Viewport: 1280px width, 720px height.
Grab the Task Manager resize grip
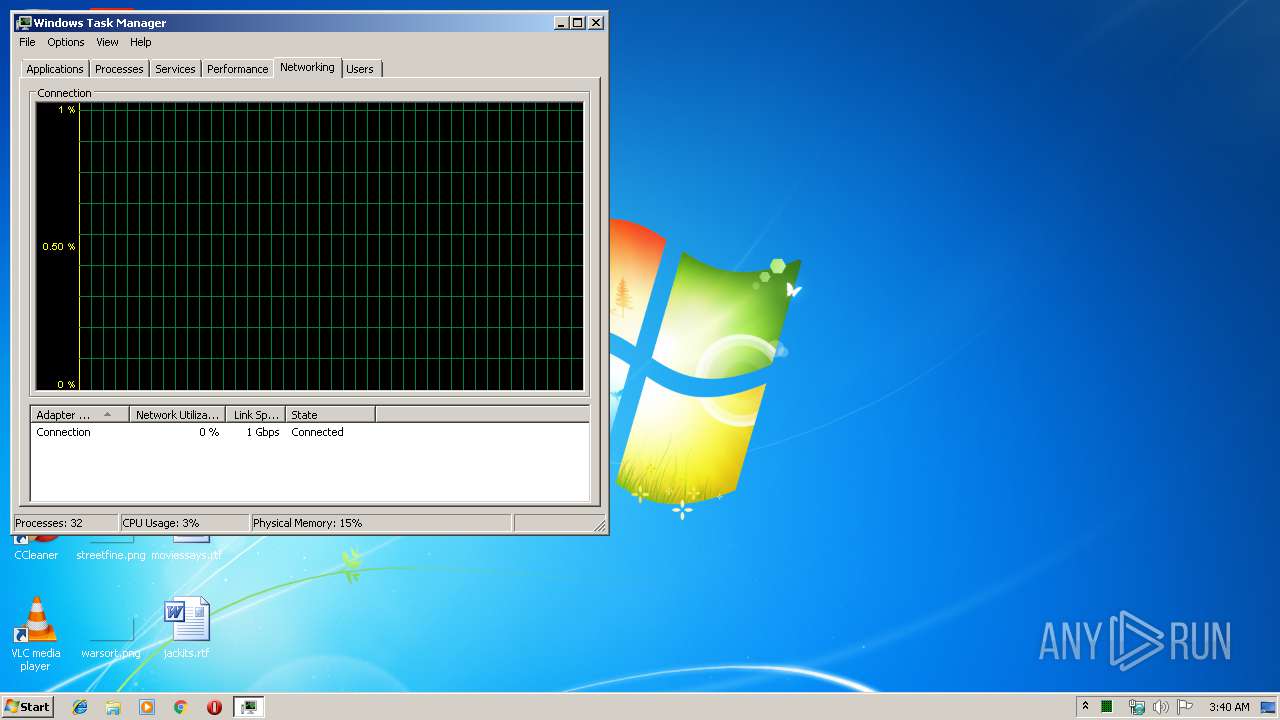tap(600, 525)
